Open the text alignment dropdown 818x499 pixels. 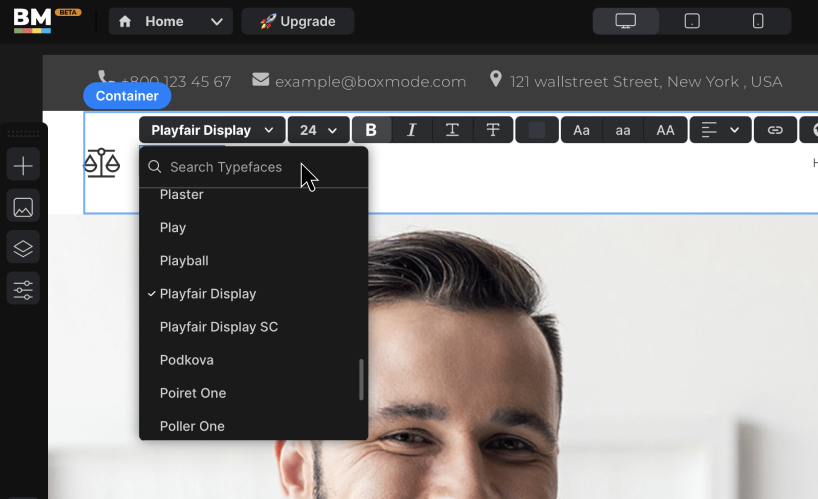point(720,130)
